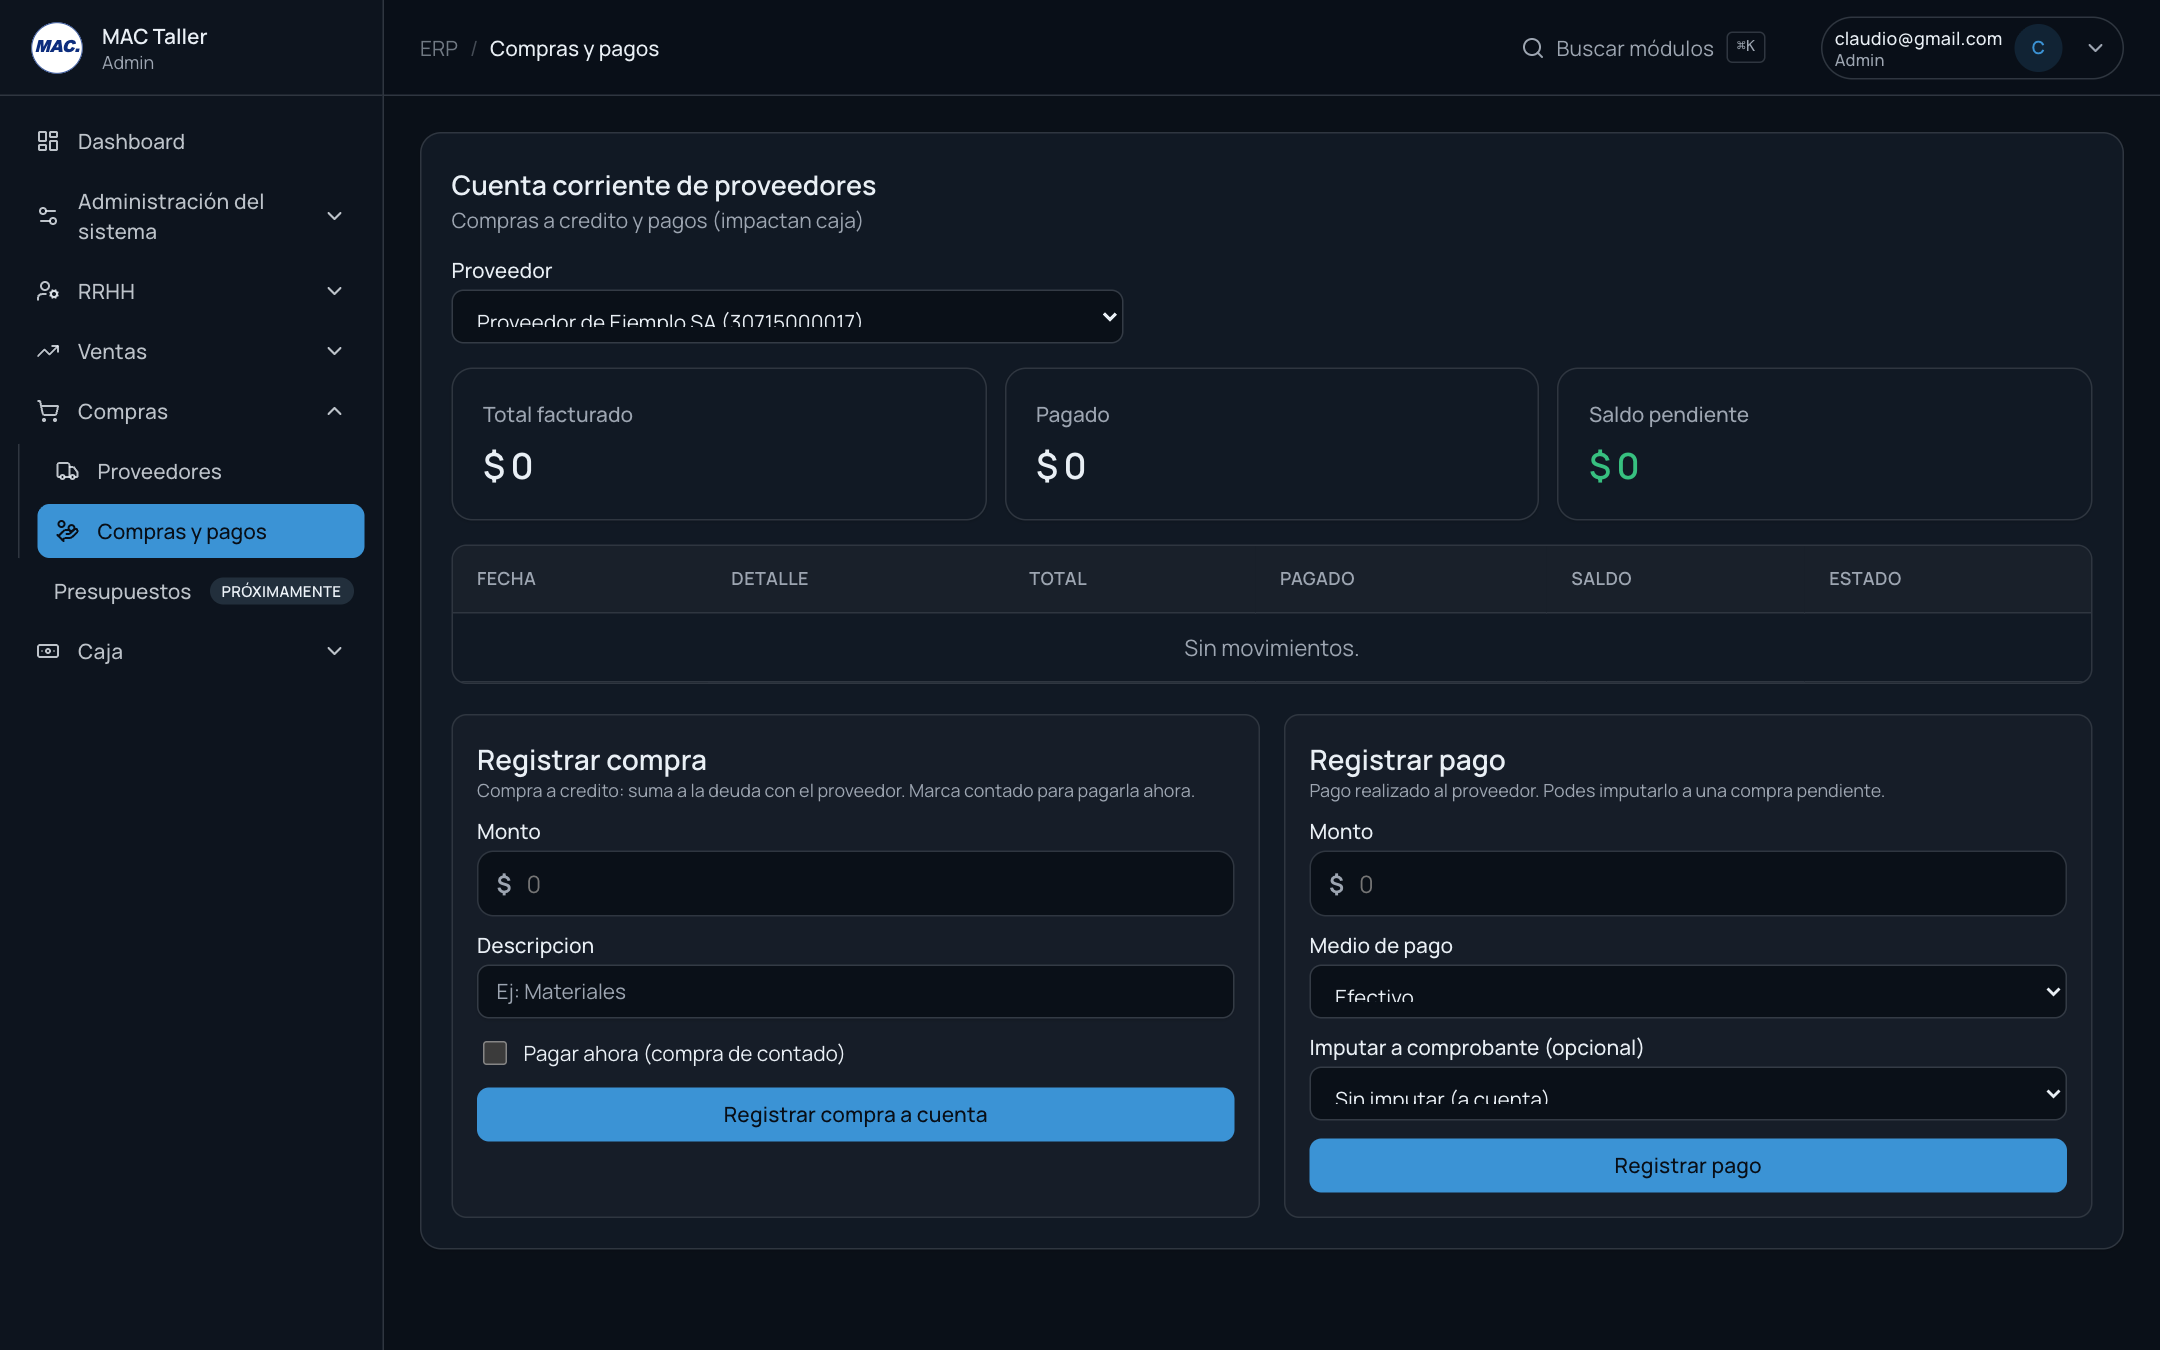This screenshot has height=1350, width=2160.
Task: Click the ESTADO column header
Action: (1865, 579)
